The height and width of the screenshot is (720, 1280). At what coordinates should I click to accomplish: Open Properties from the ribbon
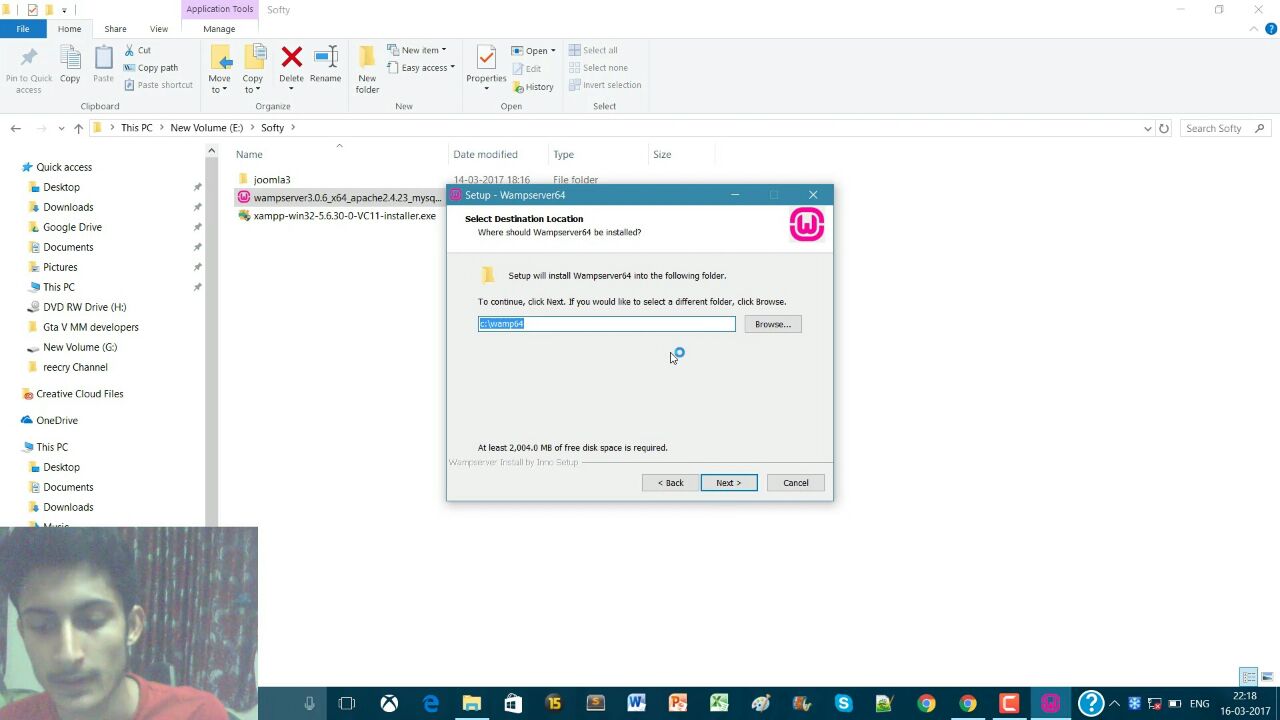tap(486, 68)
